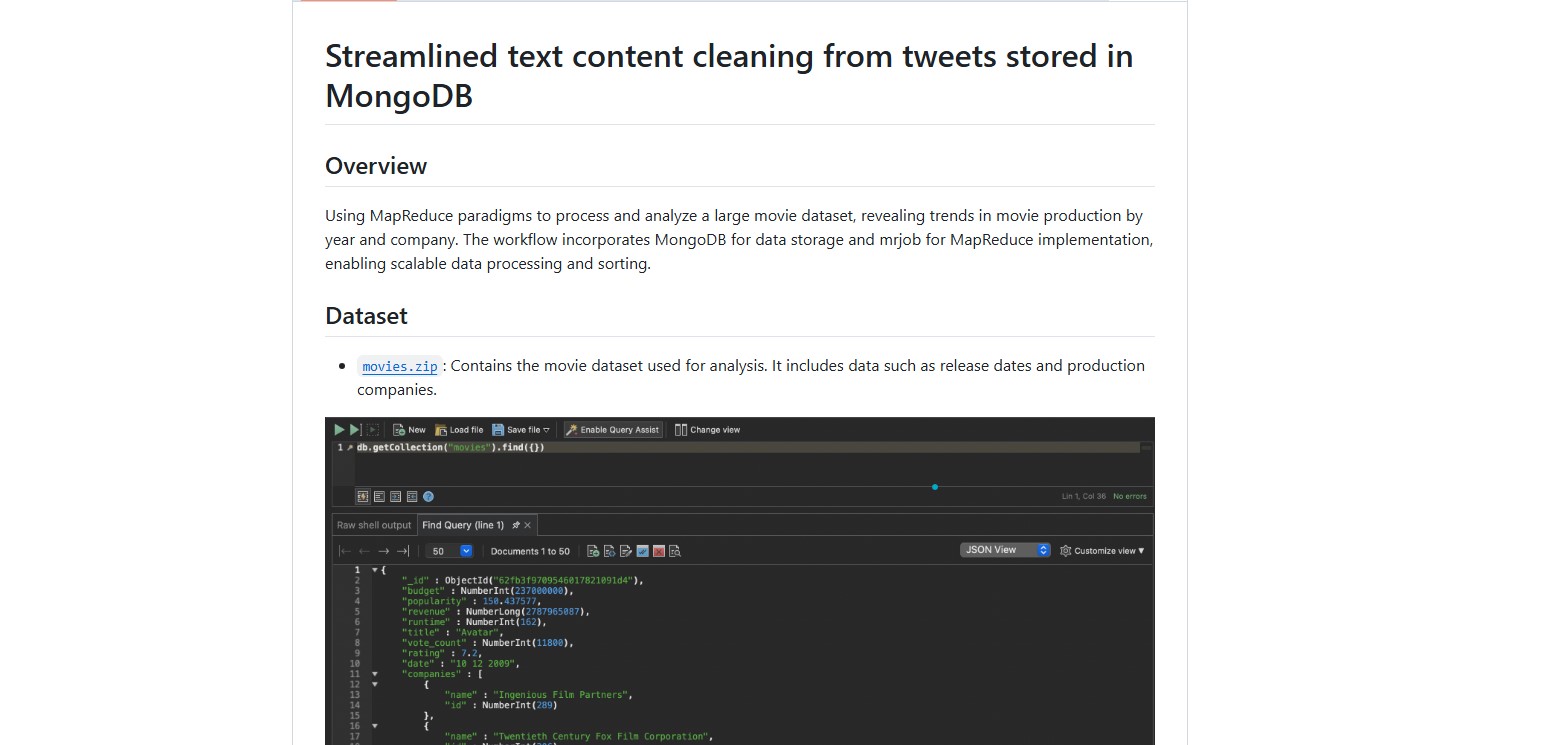Viewport: 1551px width, 745px height.
Task: Click the "rating" : 7.2 line
Action: [442, 653]
